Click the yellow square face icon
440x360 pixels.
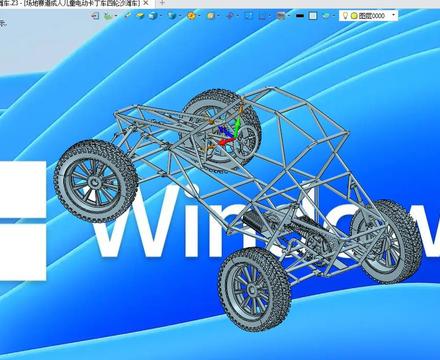coord(210,16)
